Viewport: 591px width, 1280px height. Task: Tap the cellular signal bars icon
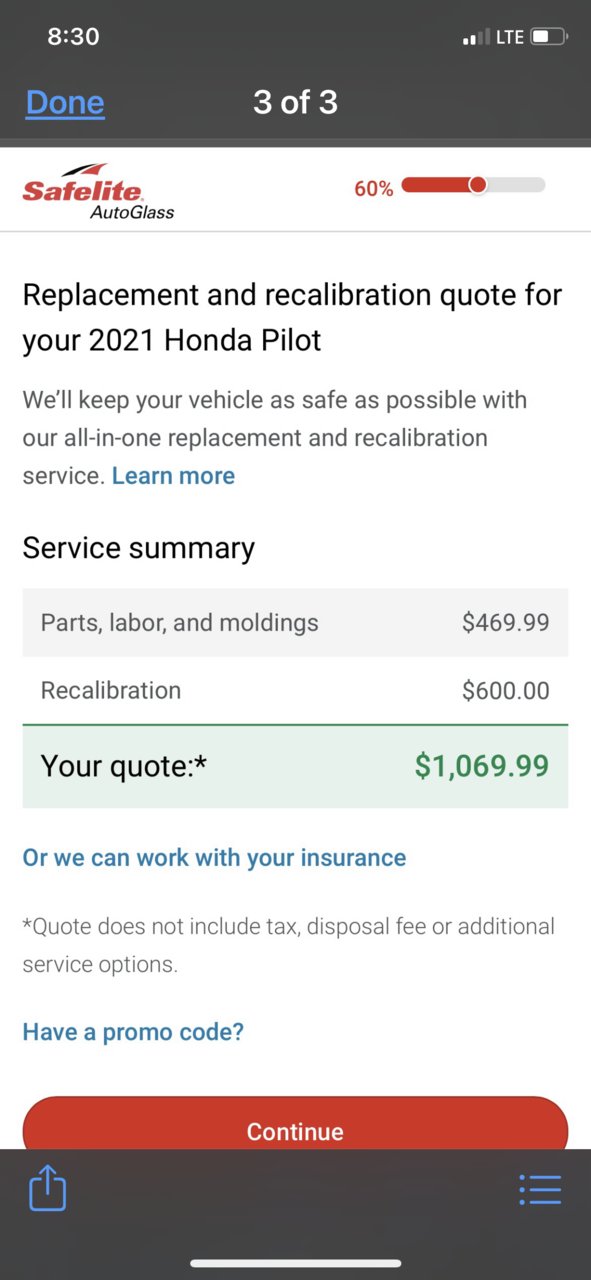[476, 38]
